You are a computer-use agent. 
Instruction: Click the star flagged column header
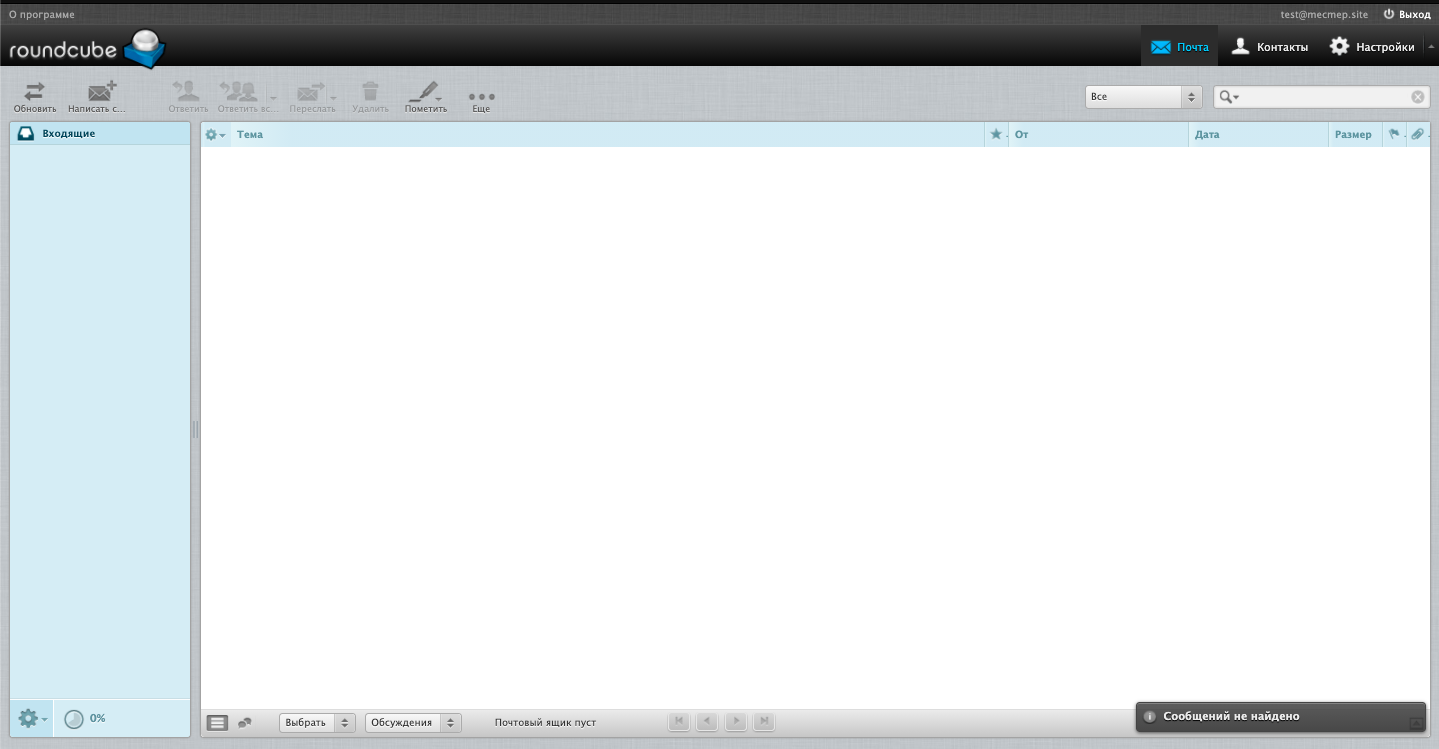tap(996, 134)
